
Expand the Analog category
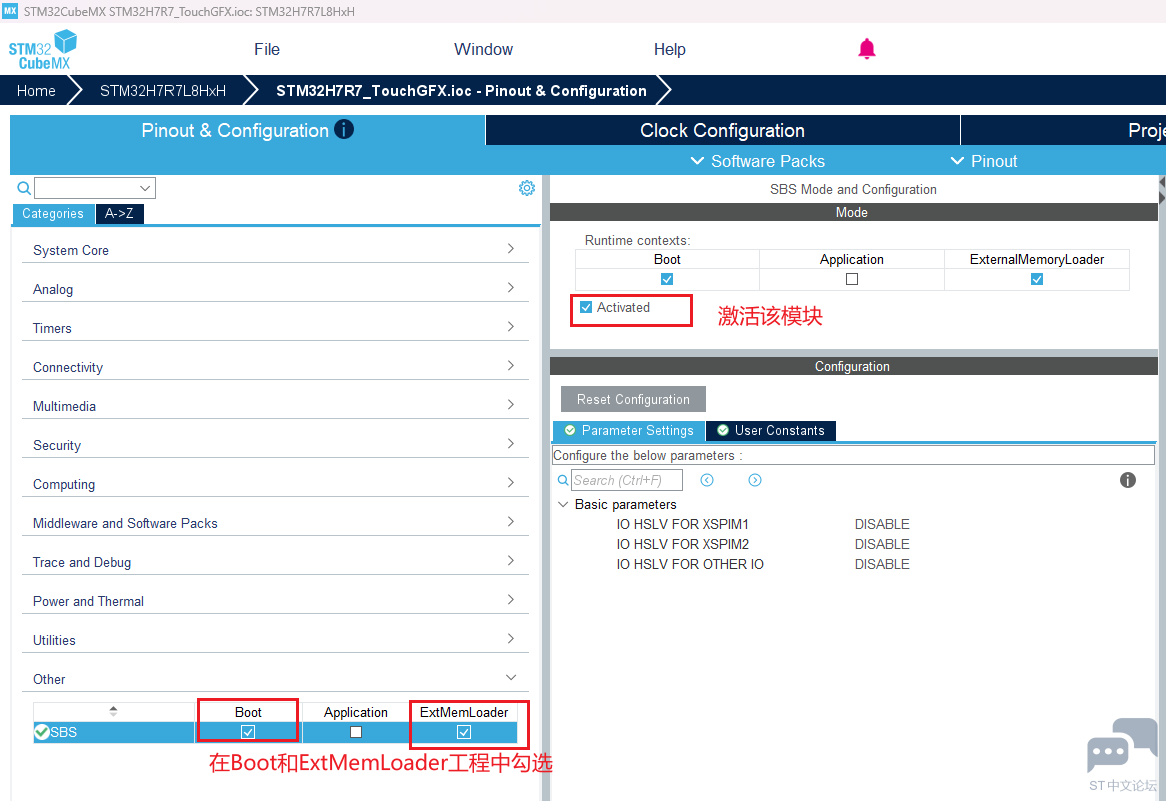pos(275,289)
